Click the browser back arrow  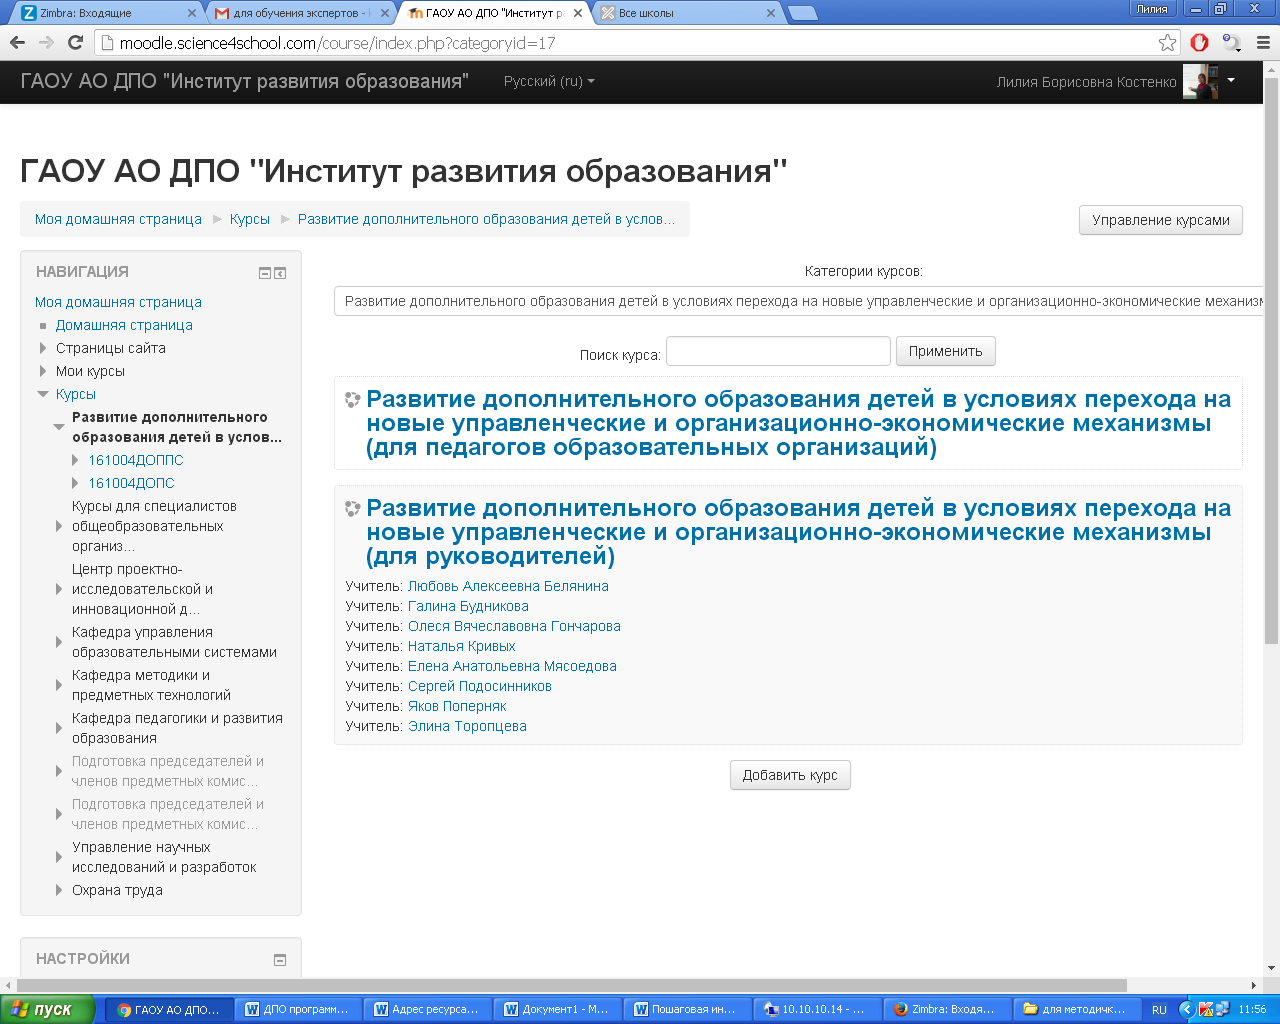[17, 42]
